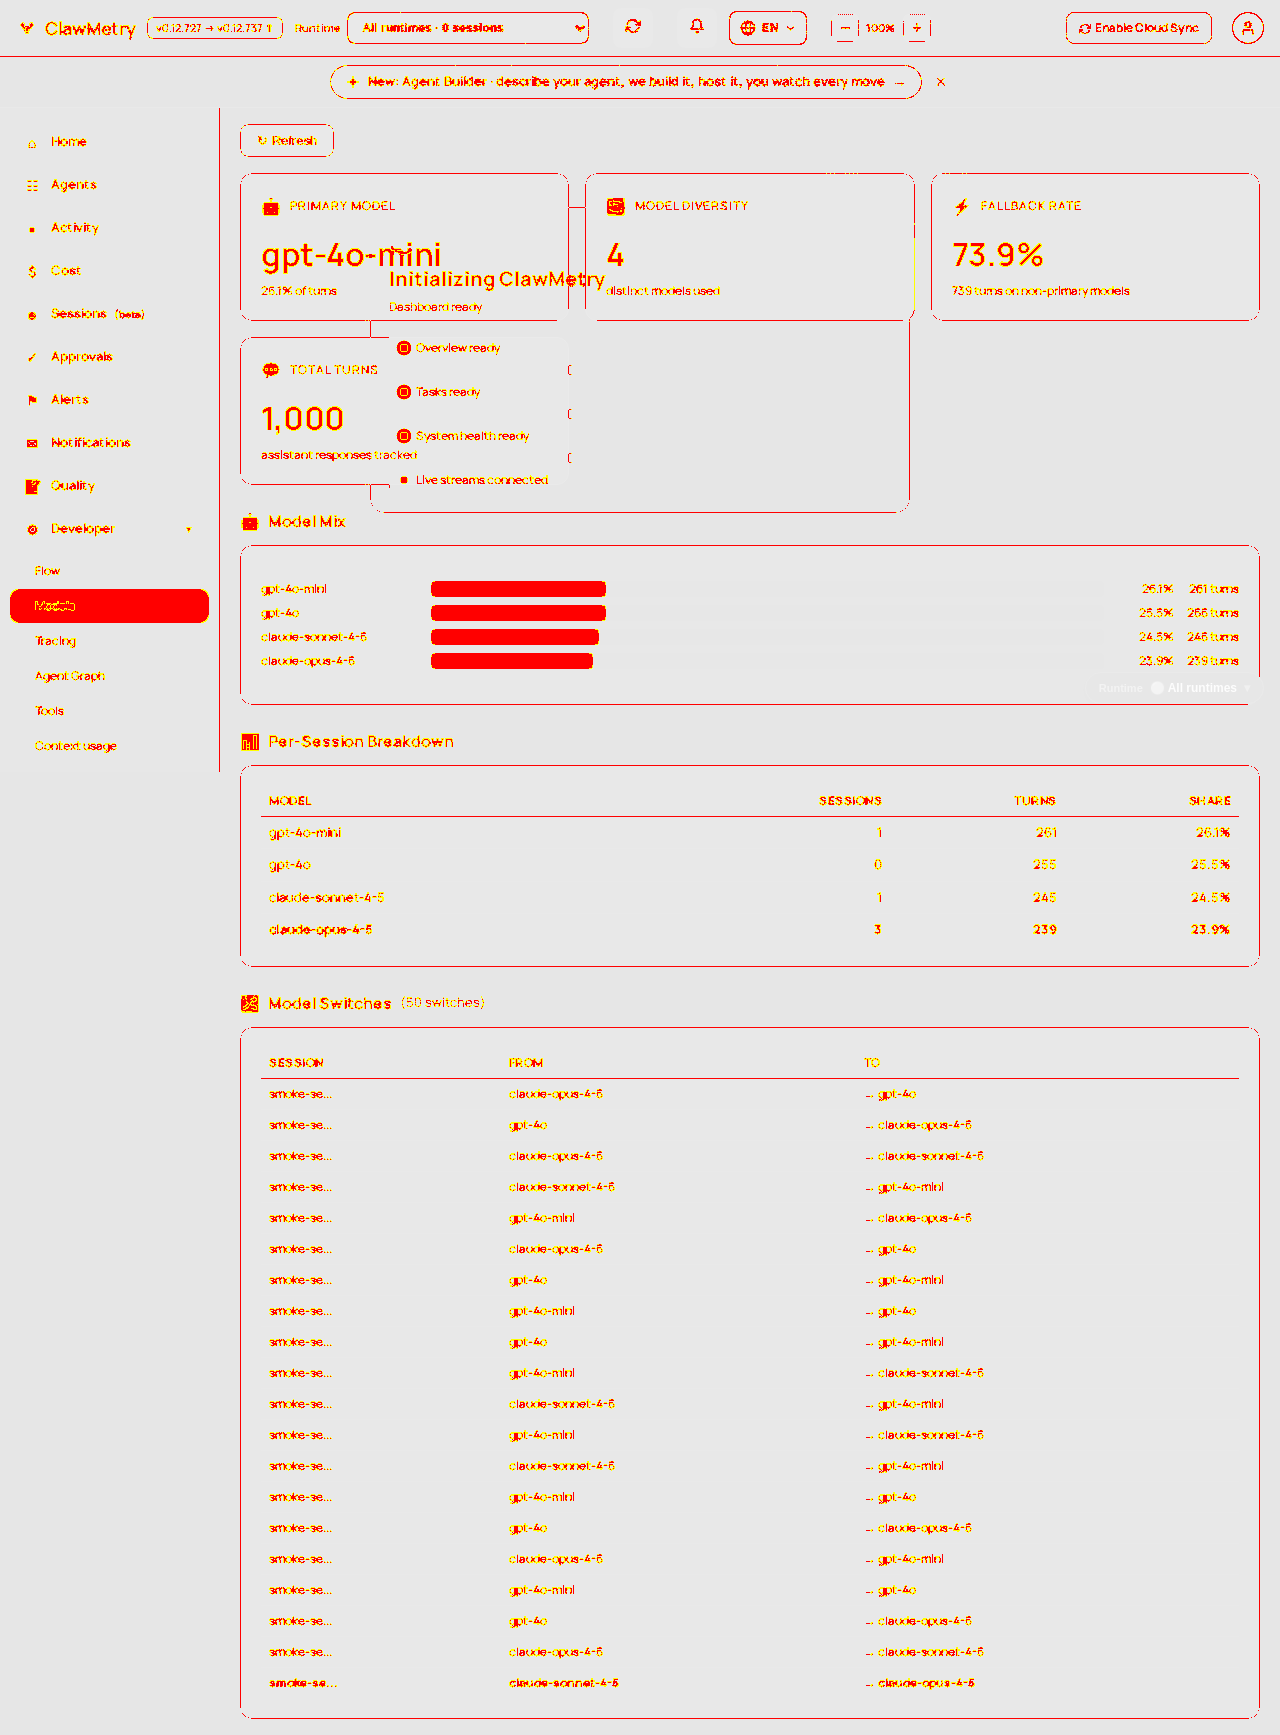1280x1735 pixels.
Task: Select claude-sonnet-4-6 row in Per-Session Breakdown
Action: pyautogui.click(x=750, y=898)
